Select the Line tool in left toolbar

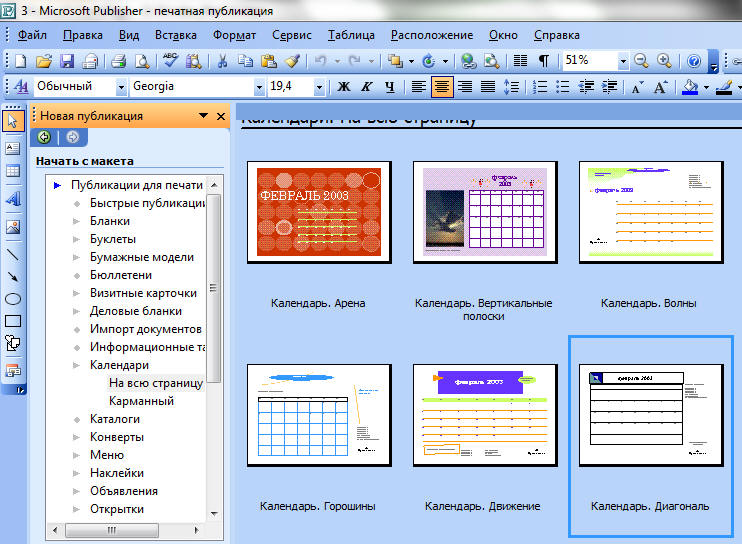point(13,255)
